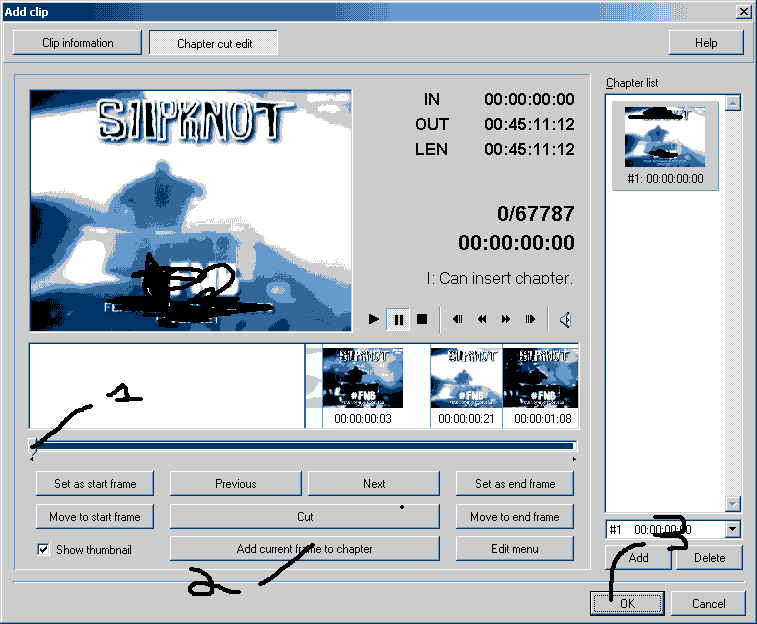Close the Add clip window

pos(743,12)
